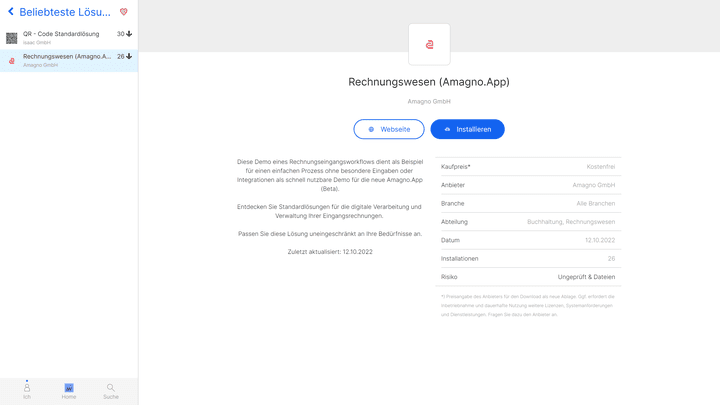This screenshot has width=720, height=405.
Task: Click the Risiko row value Ungeprüft & Dateien
Action: [x=586, y=277]
